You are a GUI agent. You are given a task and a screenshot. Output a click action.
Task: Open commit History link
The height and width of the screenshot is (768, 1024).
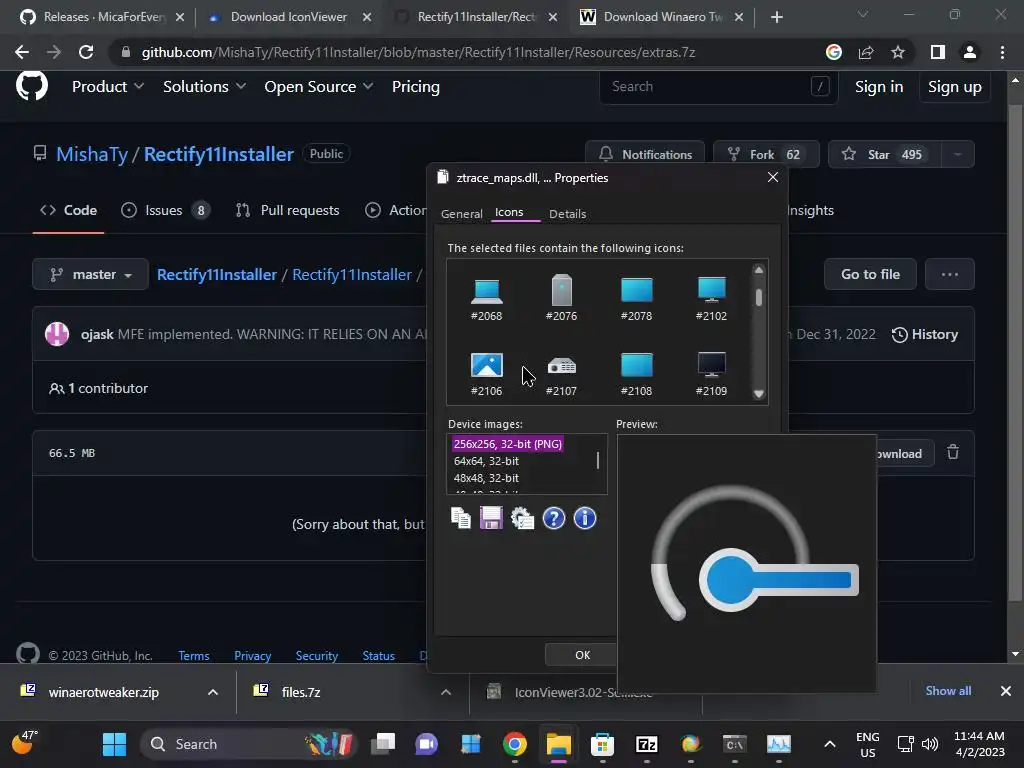click(925, 334)
